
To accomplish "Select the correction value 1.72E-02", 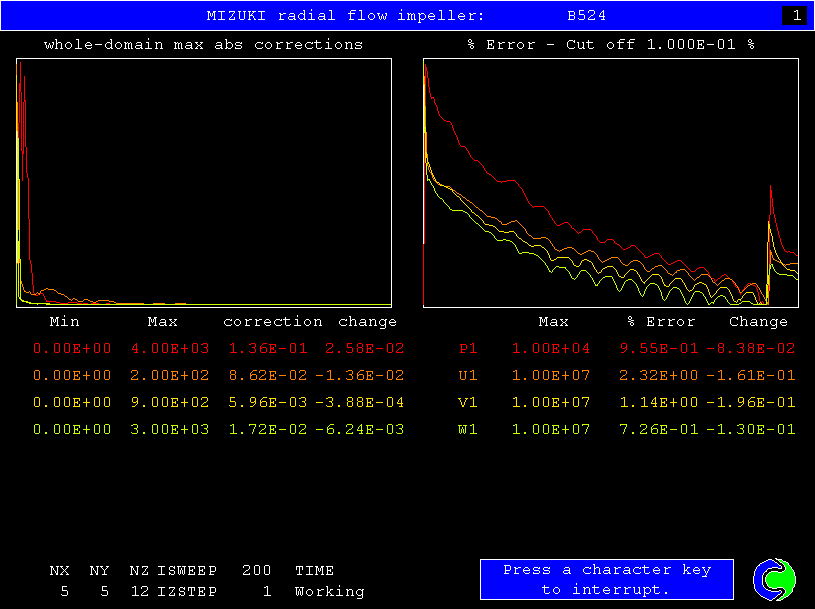I will pos(268,429).
